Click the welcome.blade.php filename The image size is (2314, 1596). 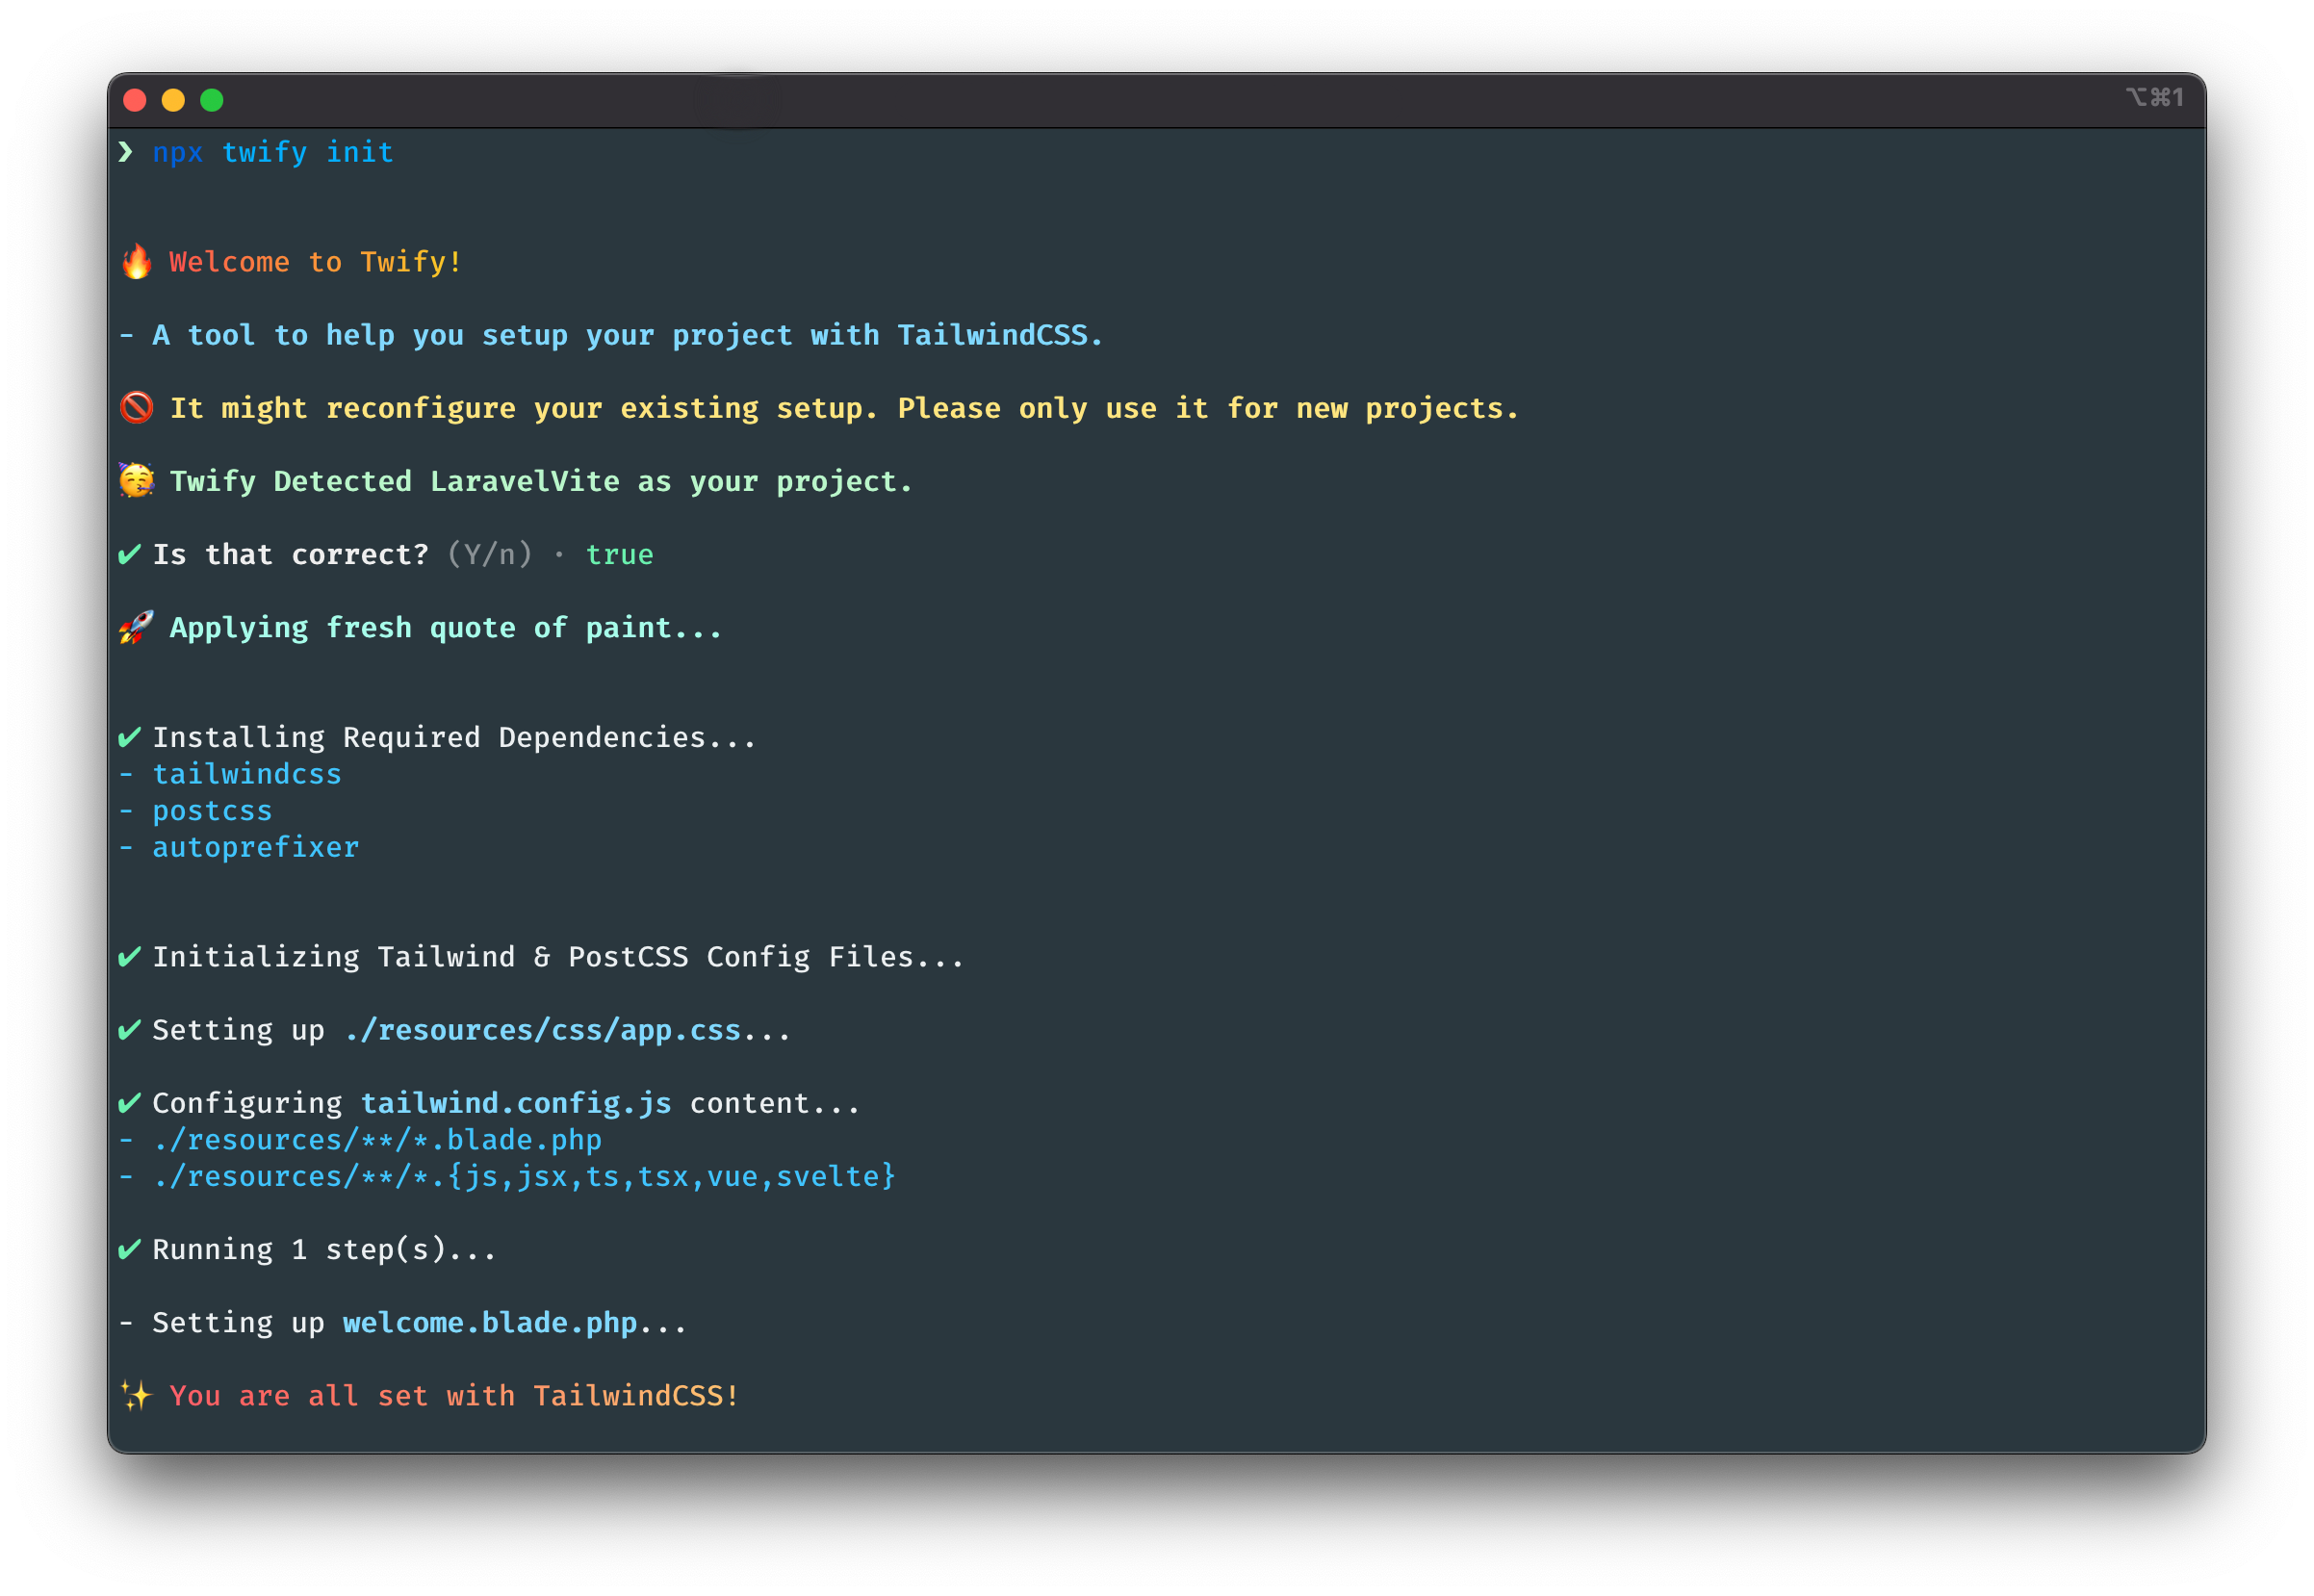pyautogui.click(x=490, y=1323)
